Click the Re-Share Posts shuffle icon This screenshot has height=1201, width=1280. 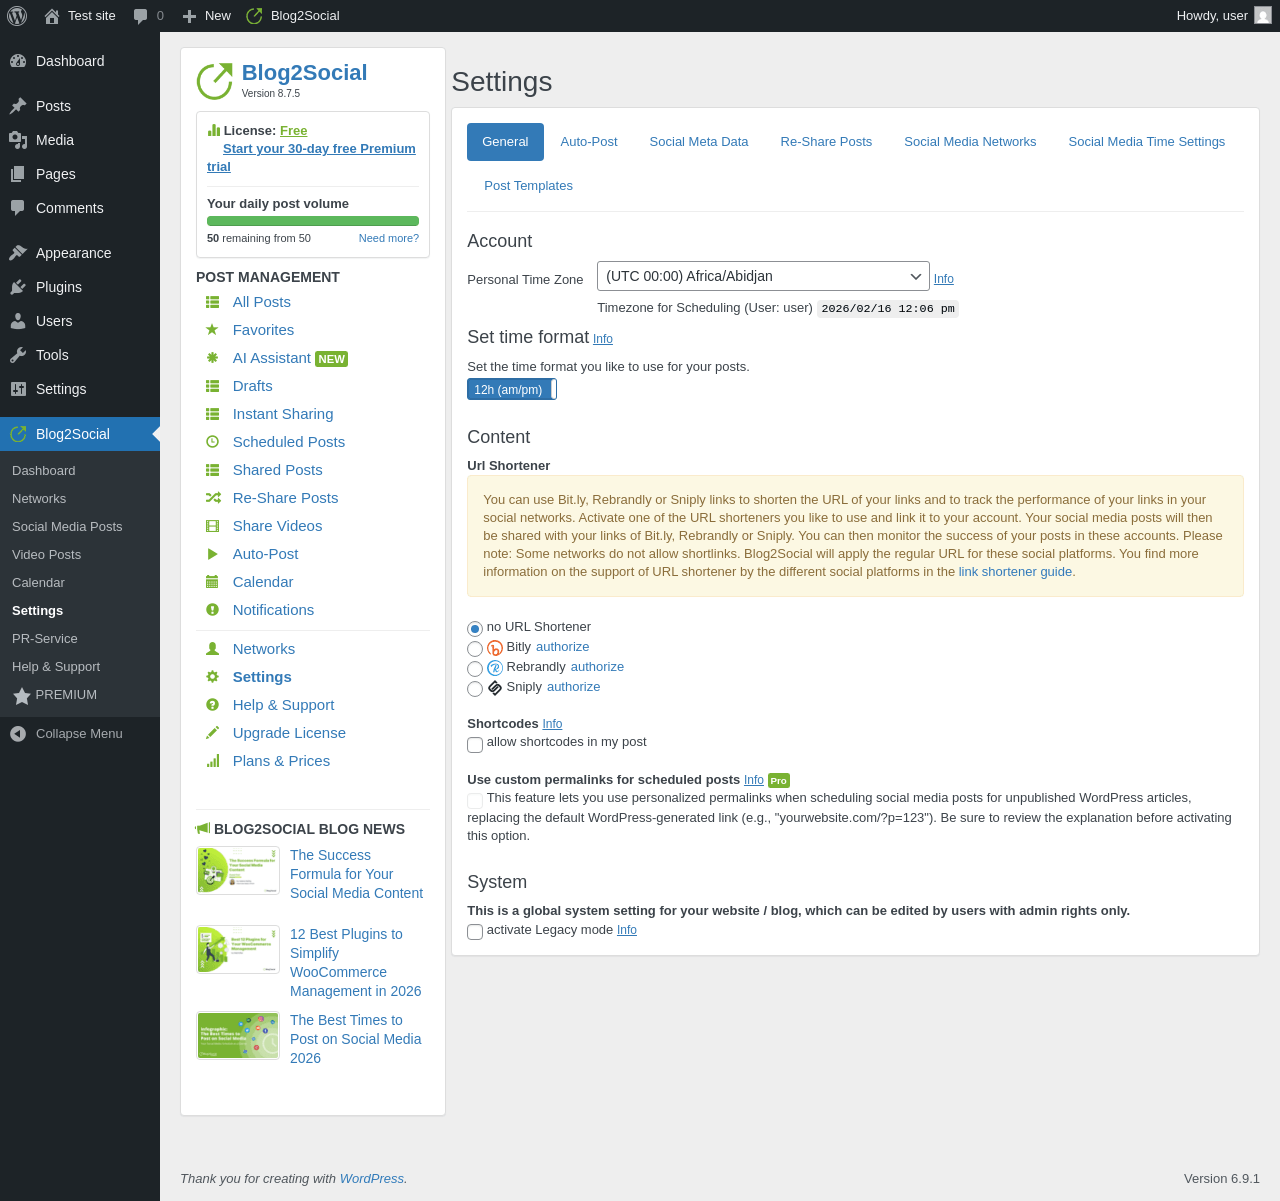213,498
